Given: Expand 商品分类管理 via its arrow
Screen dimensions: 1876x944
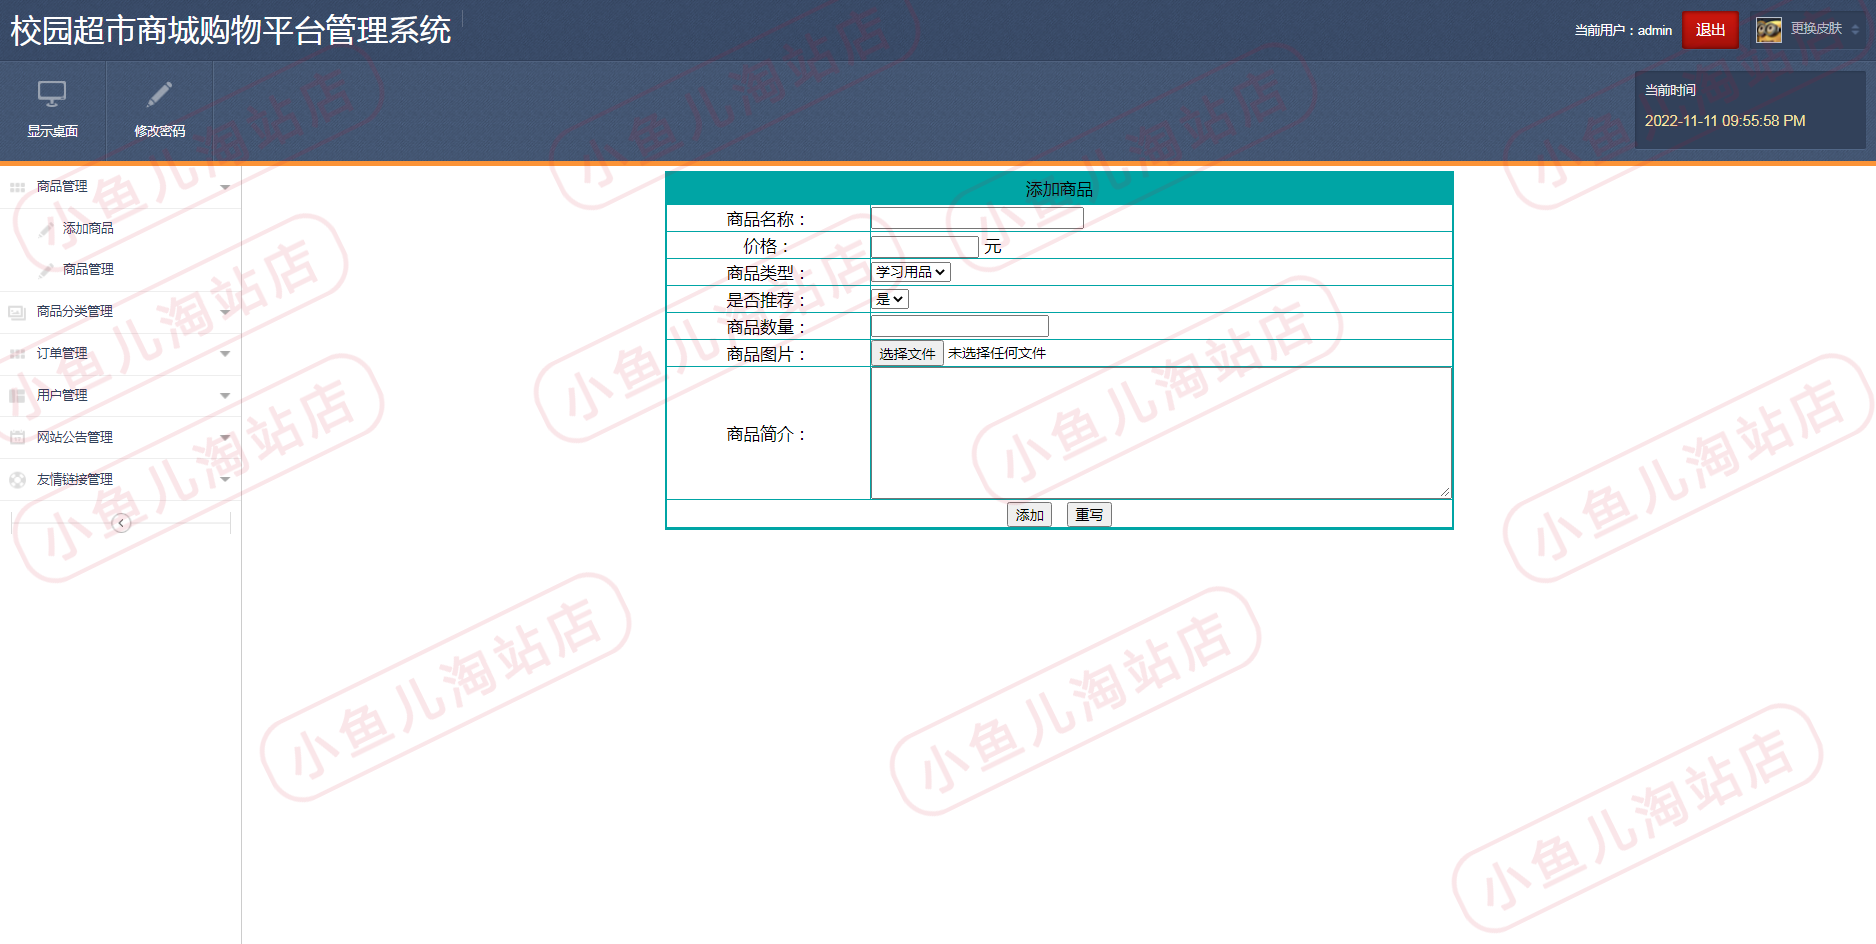Looking at the screenshot, I should pyautogui.click(x=225, y=312).
